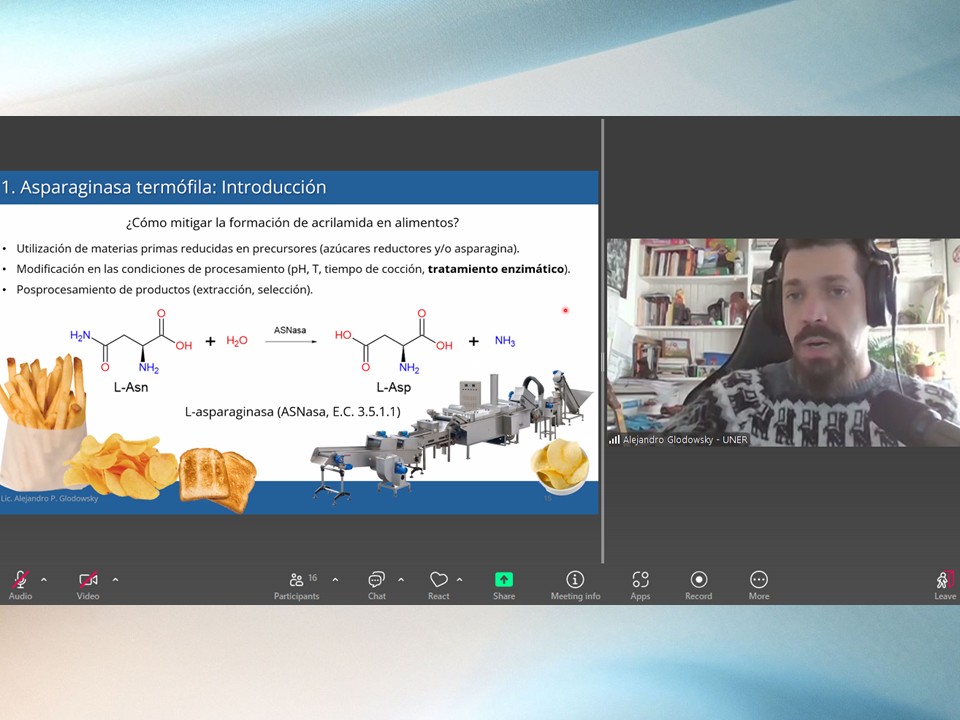The image size is (960, 720).
Task: Click the divider between slide and video
Action: click(x=602, y=340)
